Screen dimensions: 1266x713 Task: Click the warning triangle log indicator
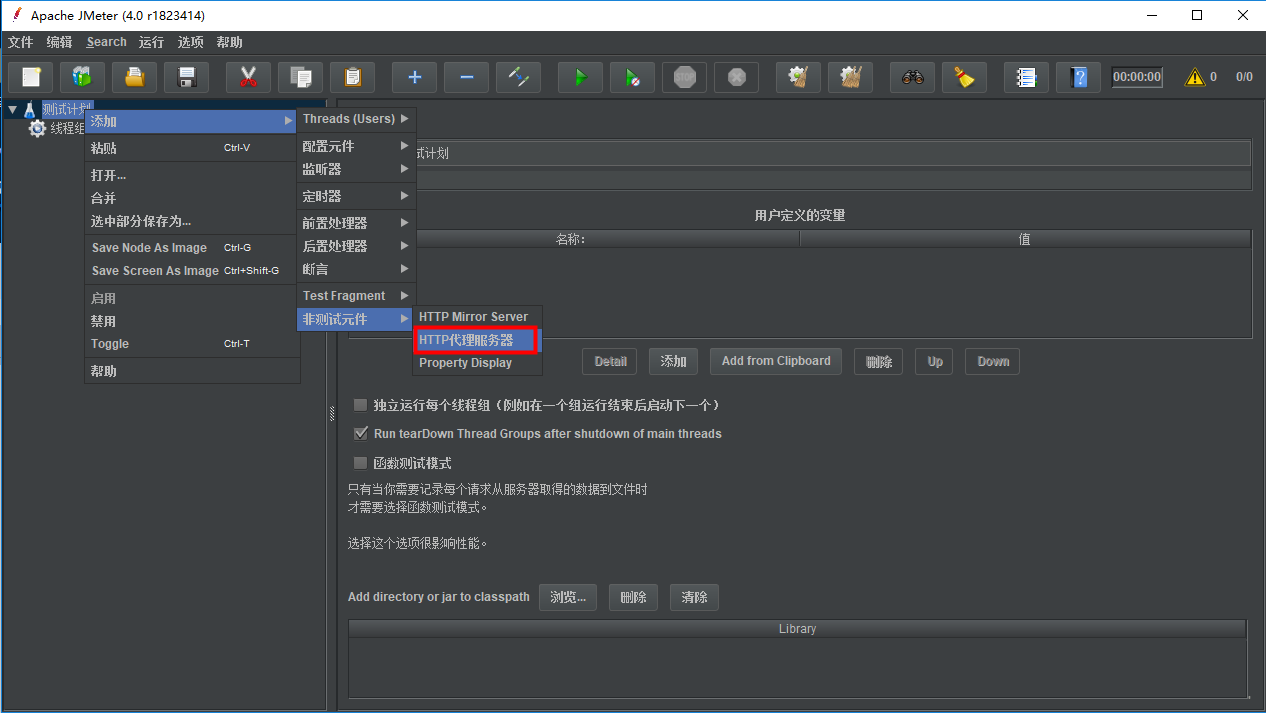pyautogui.click(x=1195, y=77)
